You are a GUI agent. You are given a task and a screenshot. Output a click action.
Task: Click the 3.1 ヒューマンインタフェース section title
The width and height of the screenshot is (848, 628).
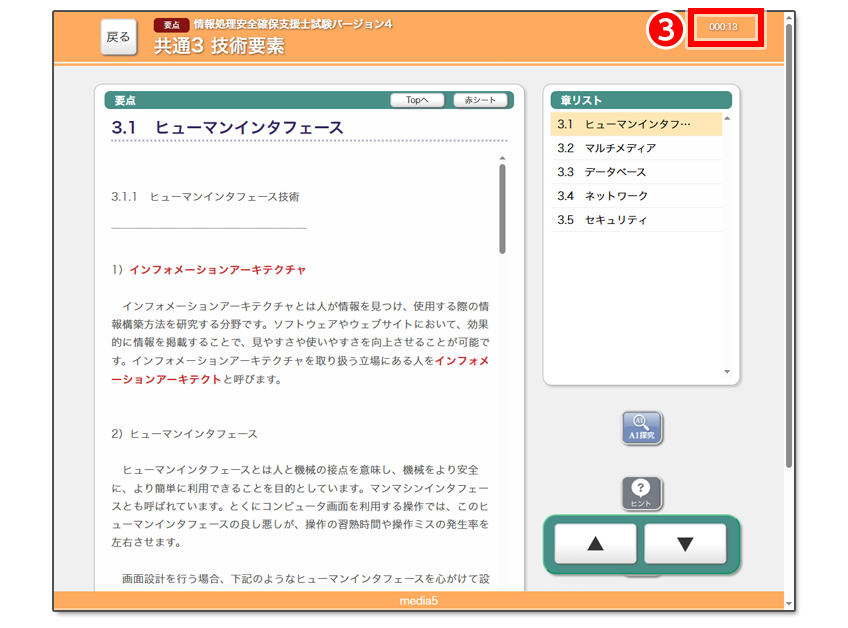[x=227, y=128]
